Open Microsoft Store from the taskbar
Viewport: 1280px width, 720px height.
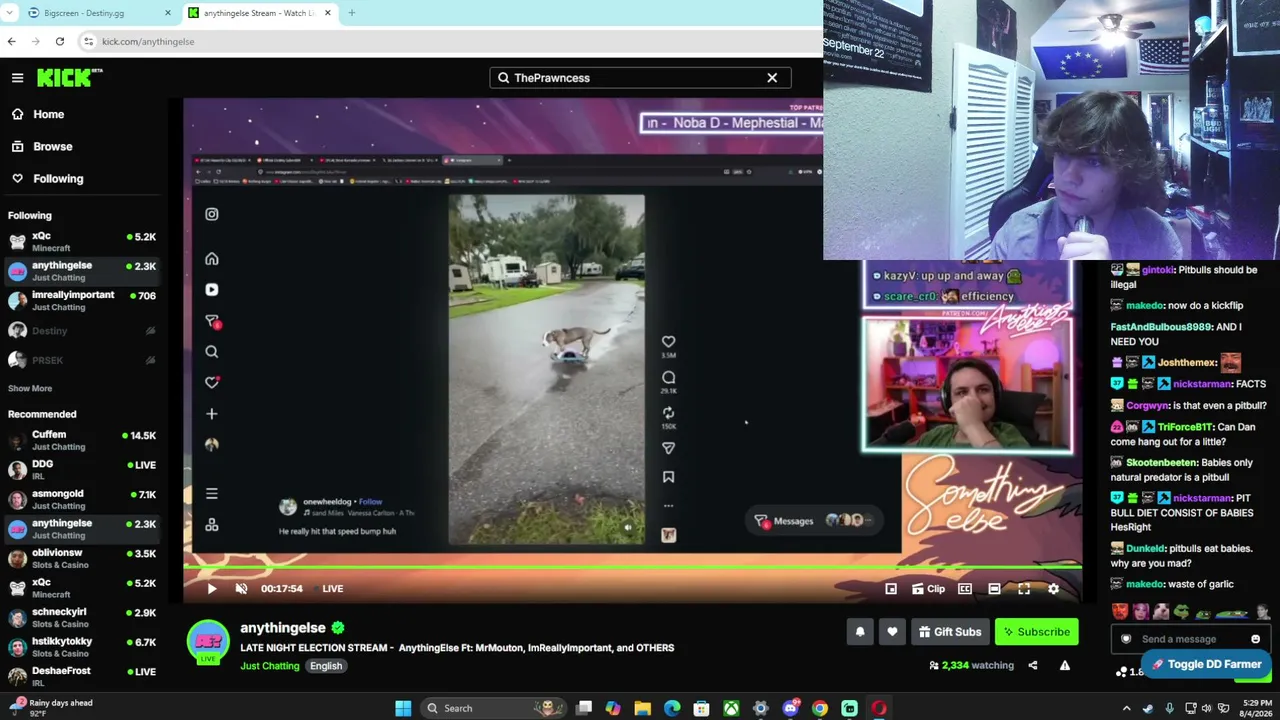click(702, 708)
